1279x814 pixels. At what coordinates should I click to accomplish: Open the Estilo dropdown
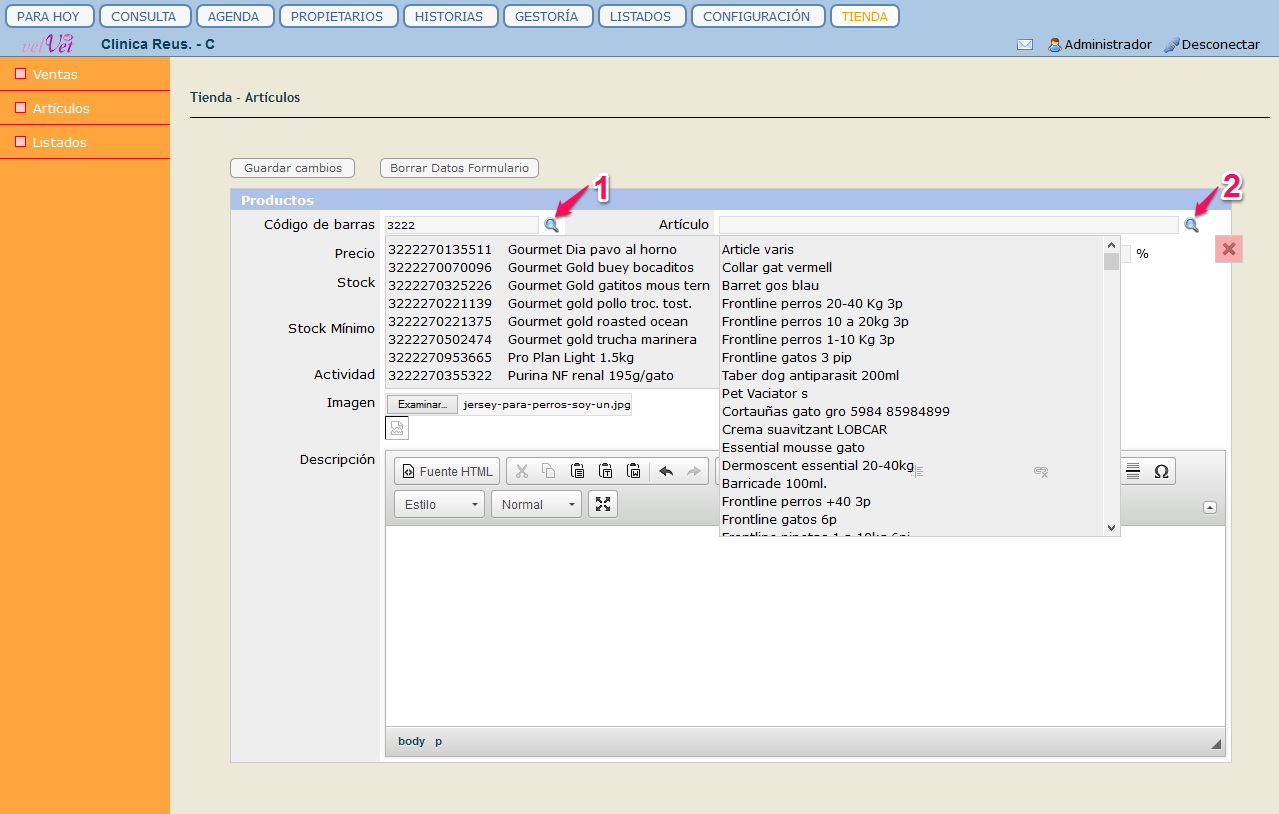coord(439,504)
